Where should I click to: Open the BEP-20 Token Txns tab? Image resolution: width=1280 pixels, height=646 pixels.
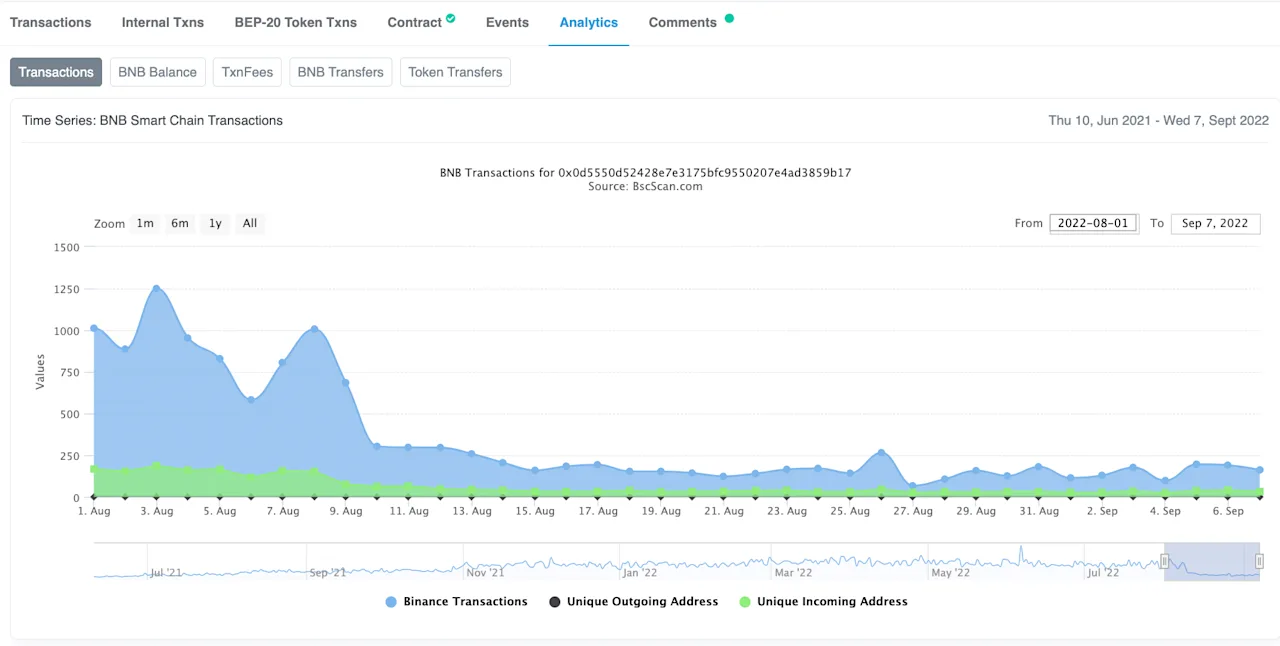296,22
